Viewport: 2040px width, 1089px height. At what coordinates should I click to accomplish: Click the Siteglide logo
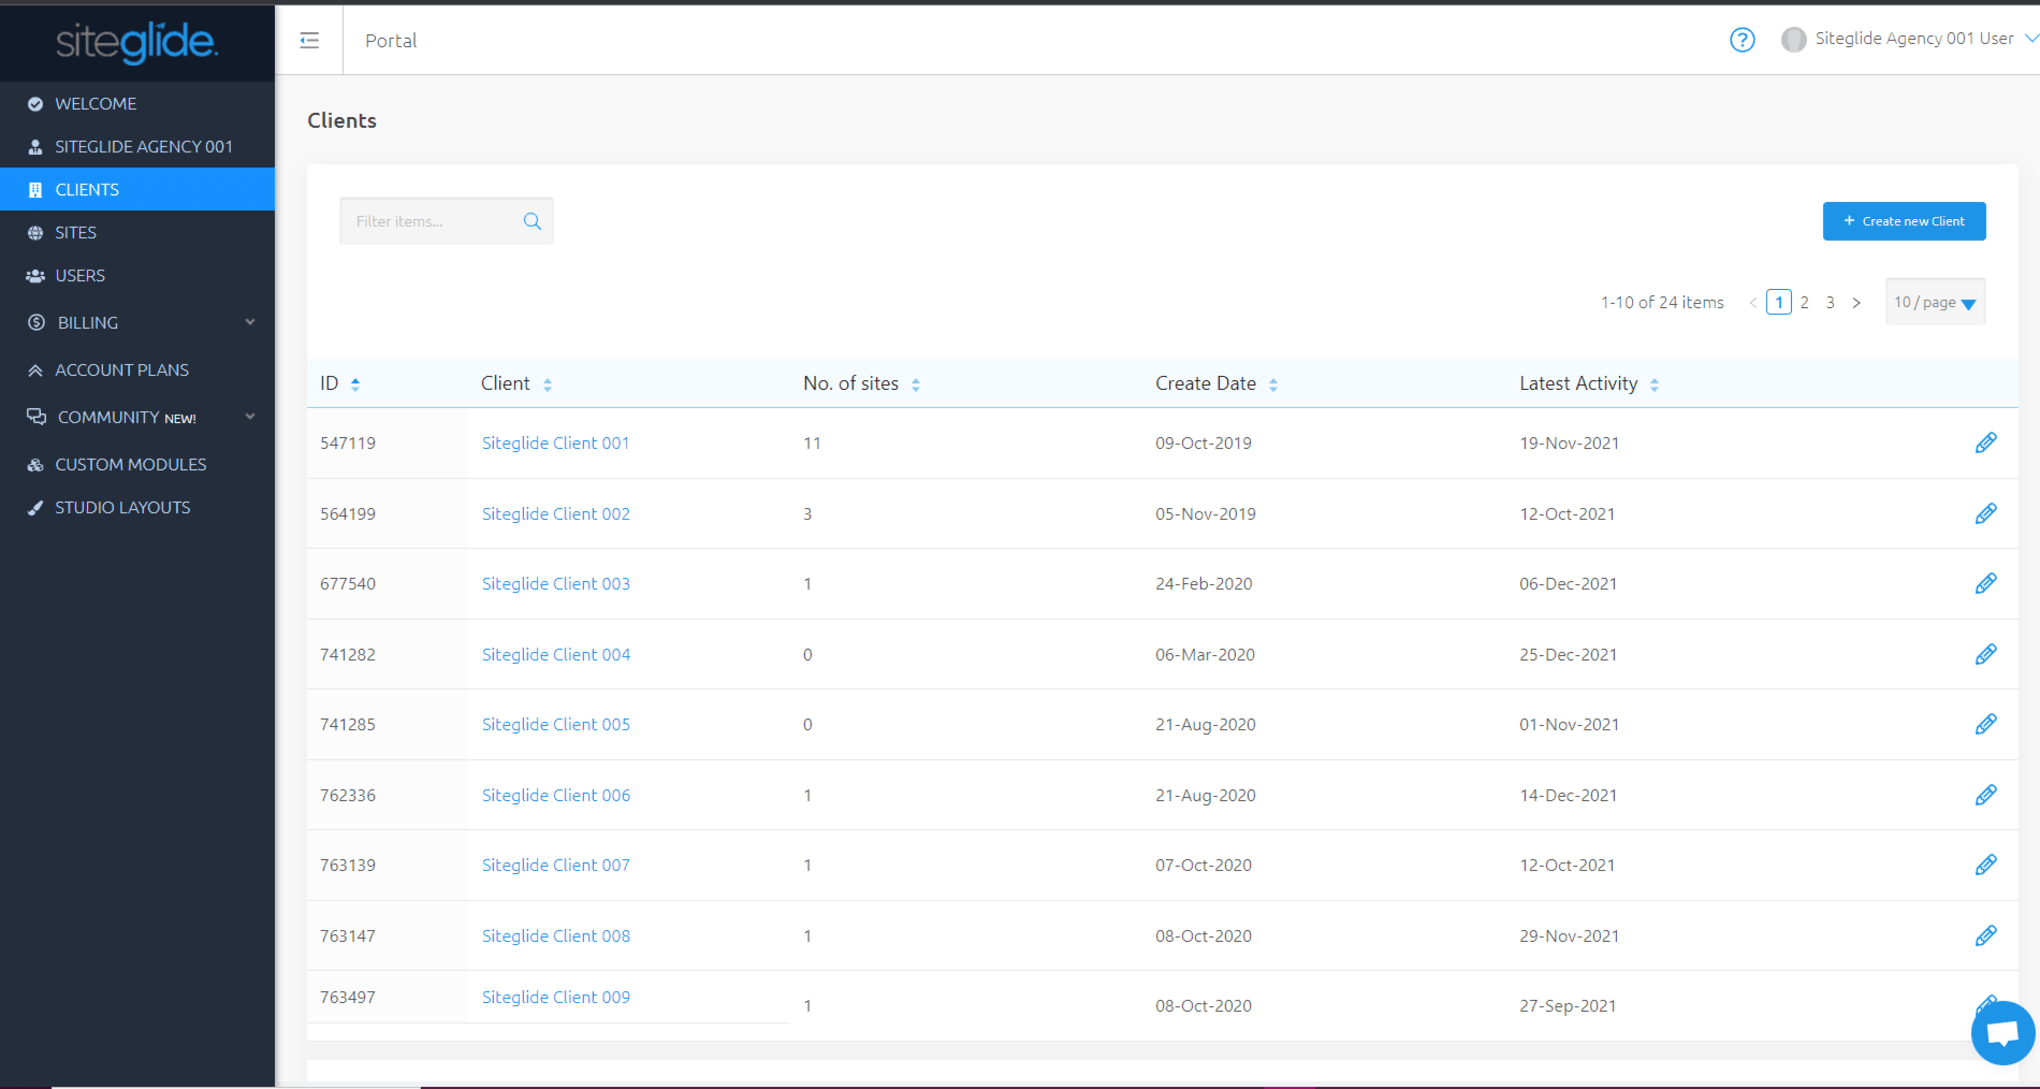(x=137, y=42)
